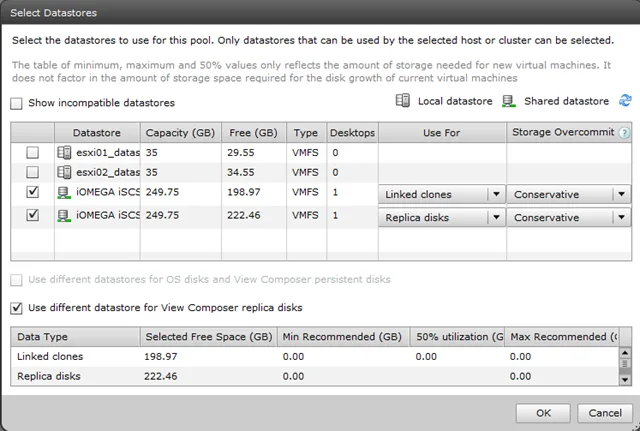The image size is (640, 431).
Task: Click the Local datastore legend icon
Action: (x=402, y=100)
